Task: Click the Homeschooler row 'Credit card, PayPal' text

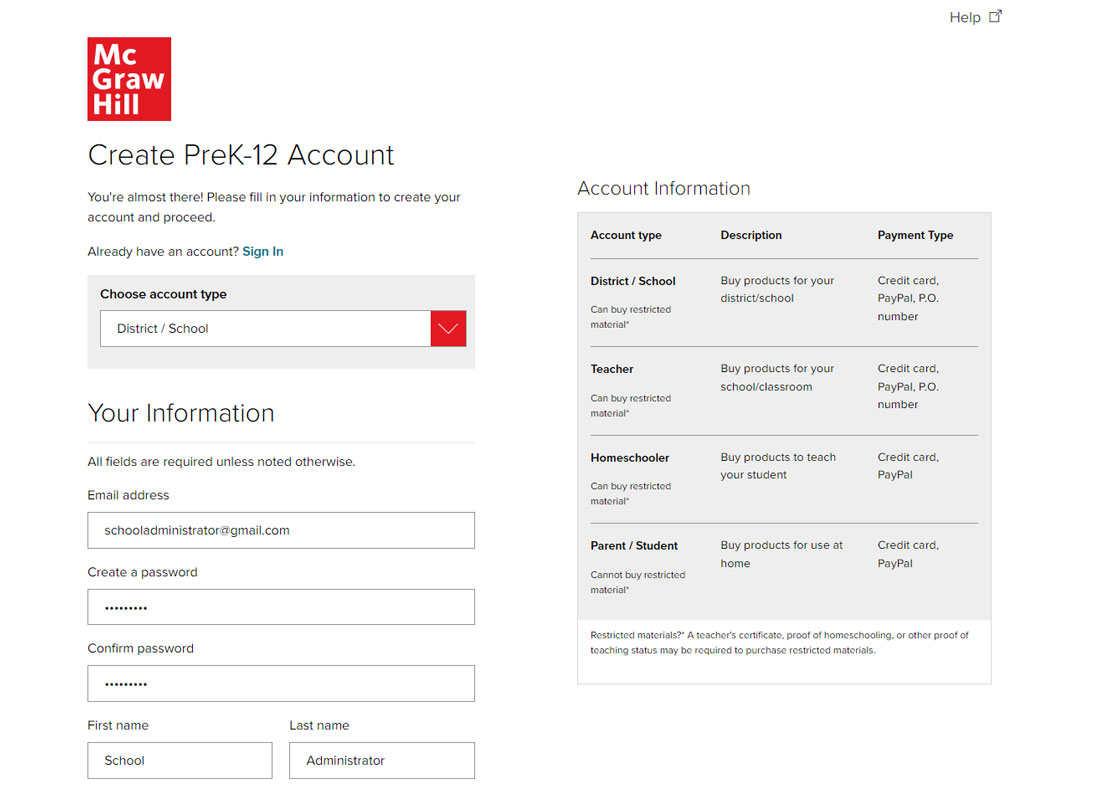Action: (908, 466)
